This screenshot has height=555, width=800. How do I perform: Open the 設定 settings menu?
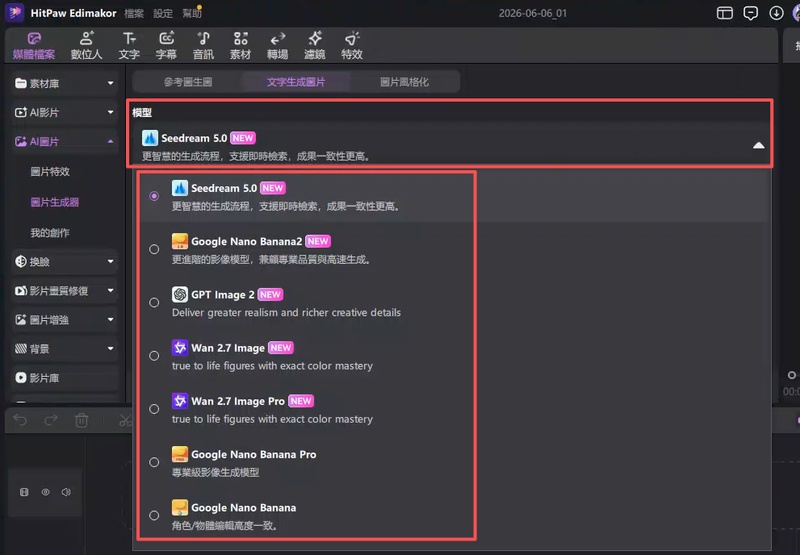point(163,14)
